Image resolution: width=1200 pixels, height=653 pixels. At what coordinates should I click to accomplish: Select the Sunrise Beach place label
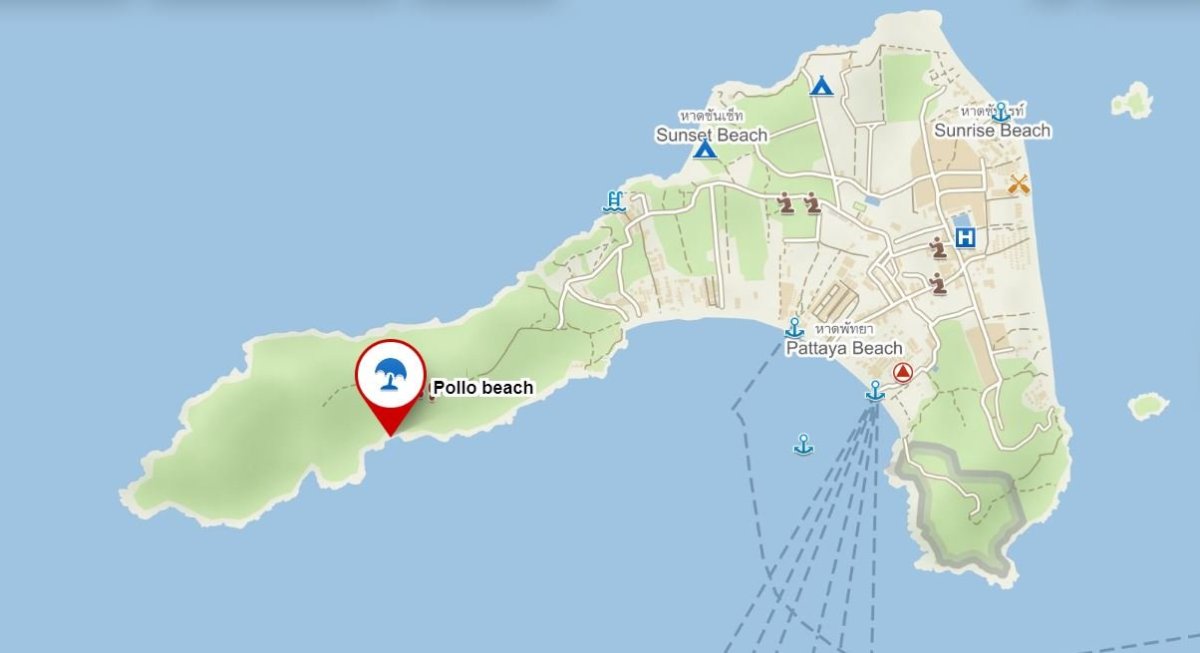[993, 130]
